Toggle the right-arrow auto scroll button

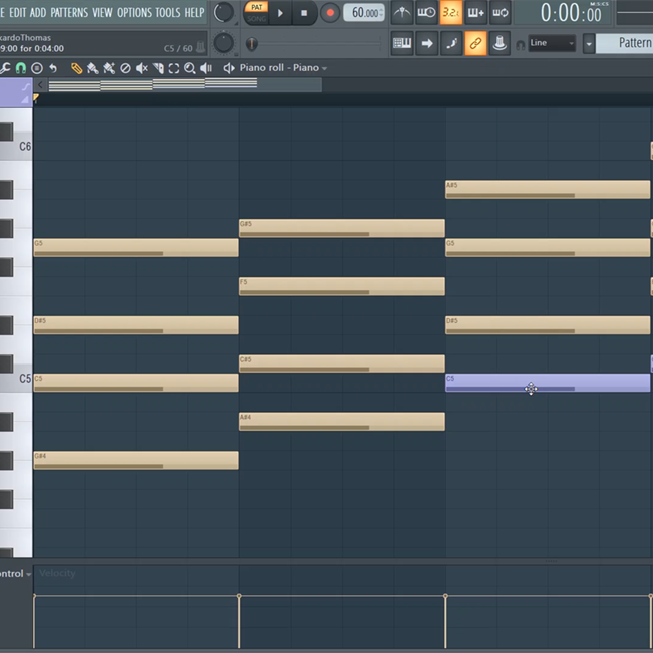(x=427, y=43)
